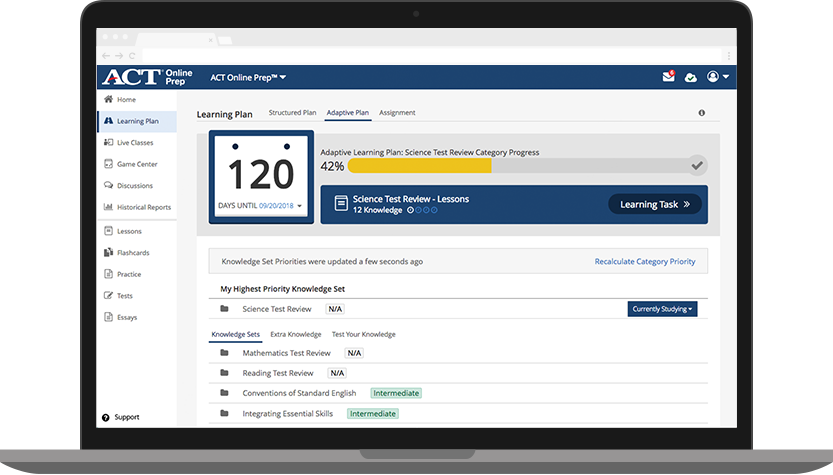The height and width of the screenshot is (475, 833).
Task: Click the ACT Online Prep logo
Action: 147,77
